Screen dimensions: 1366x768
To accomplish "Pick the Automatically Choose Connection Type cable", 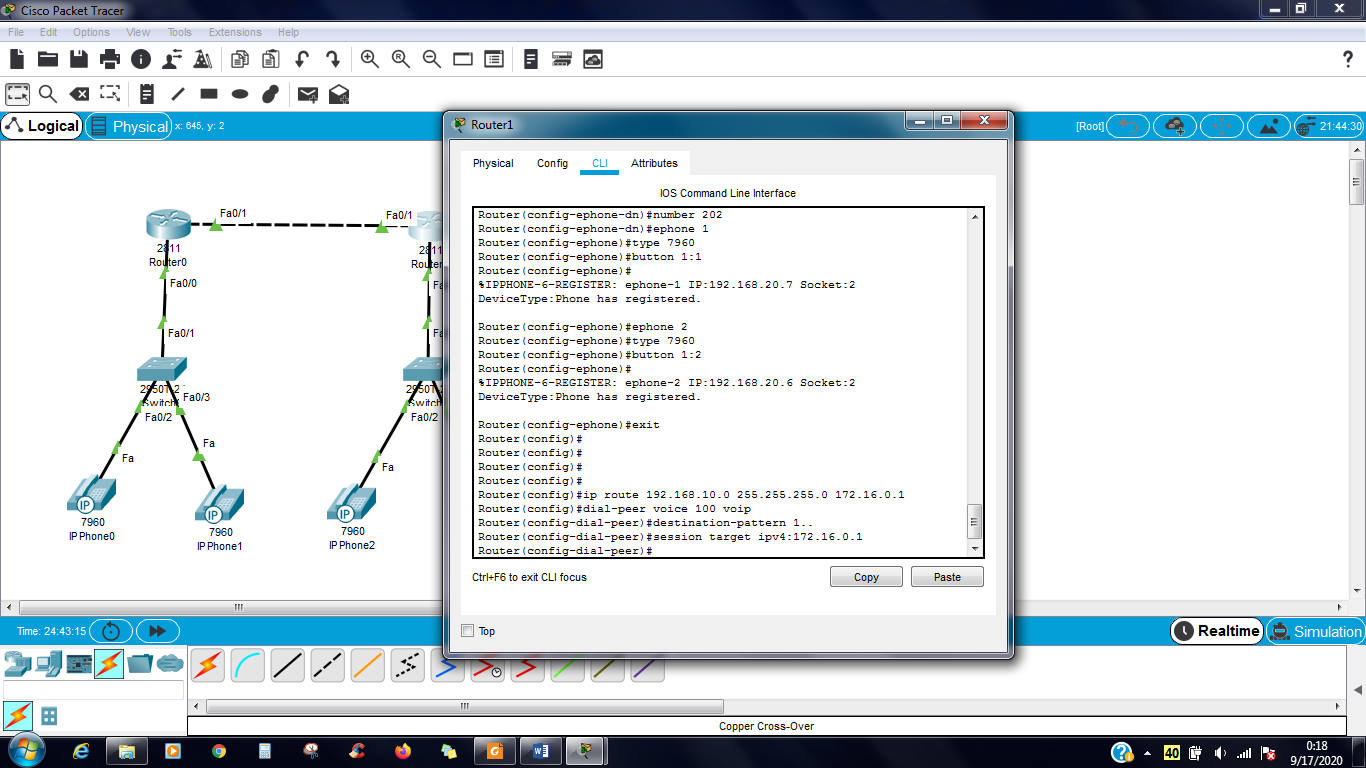I will coord(208,665).
